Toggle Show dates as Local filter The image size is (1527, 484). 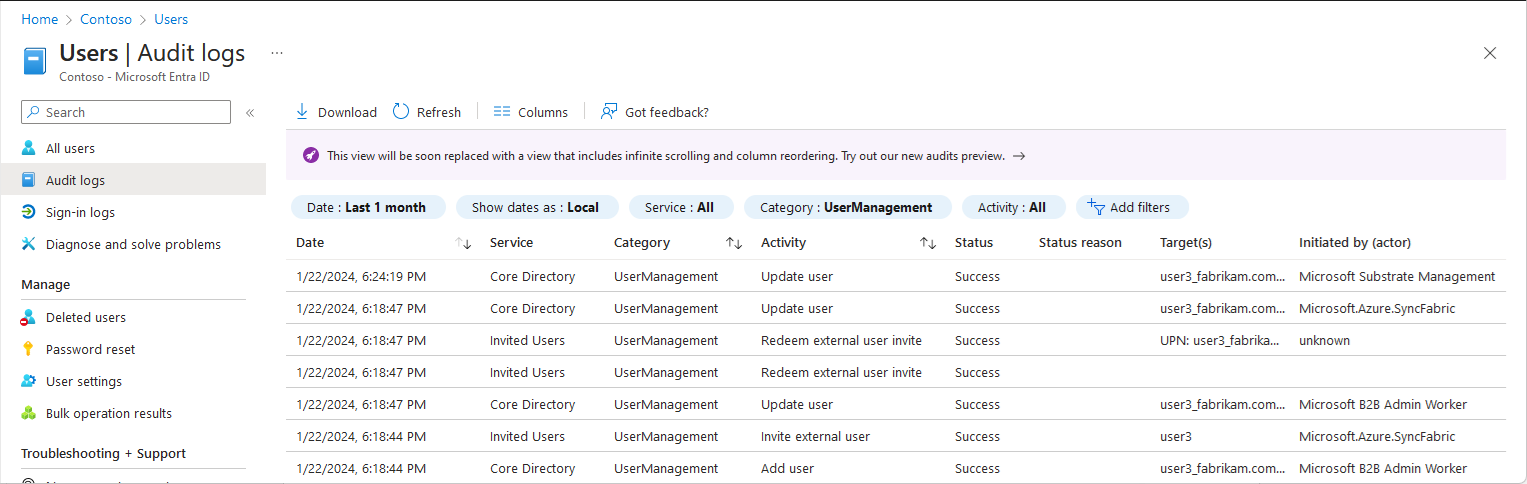click(536, 207)
